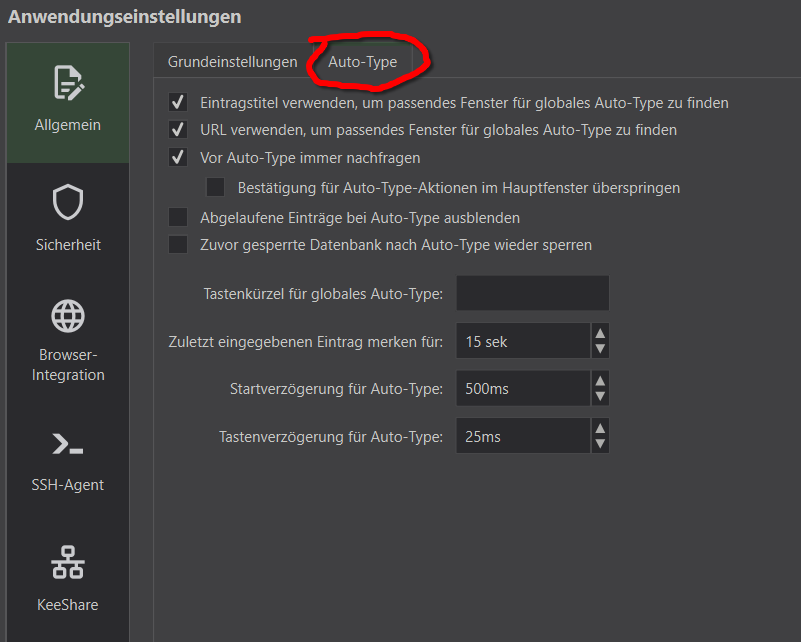Click the globe icon for Browser-Integration

(67, 315)
